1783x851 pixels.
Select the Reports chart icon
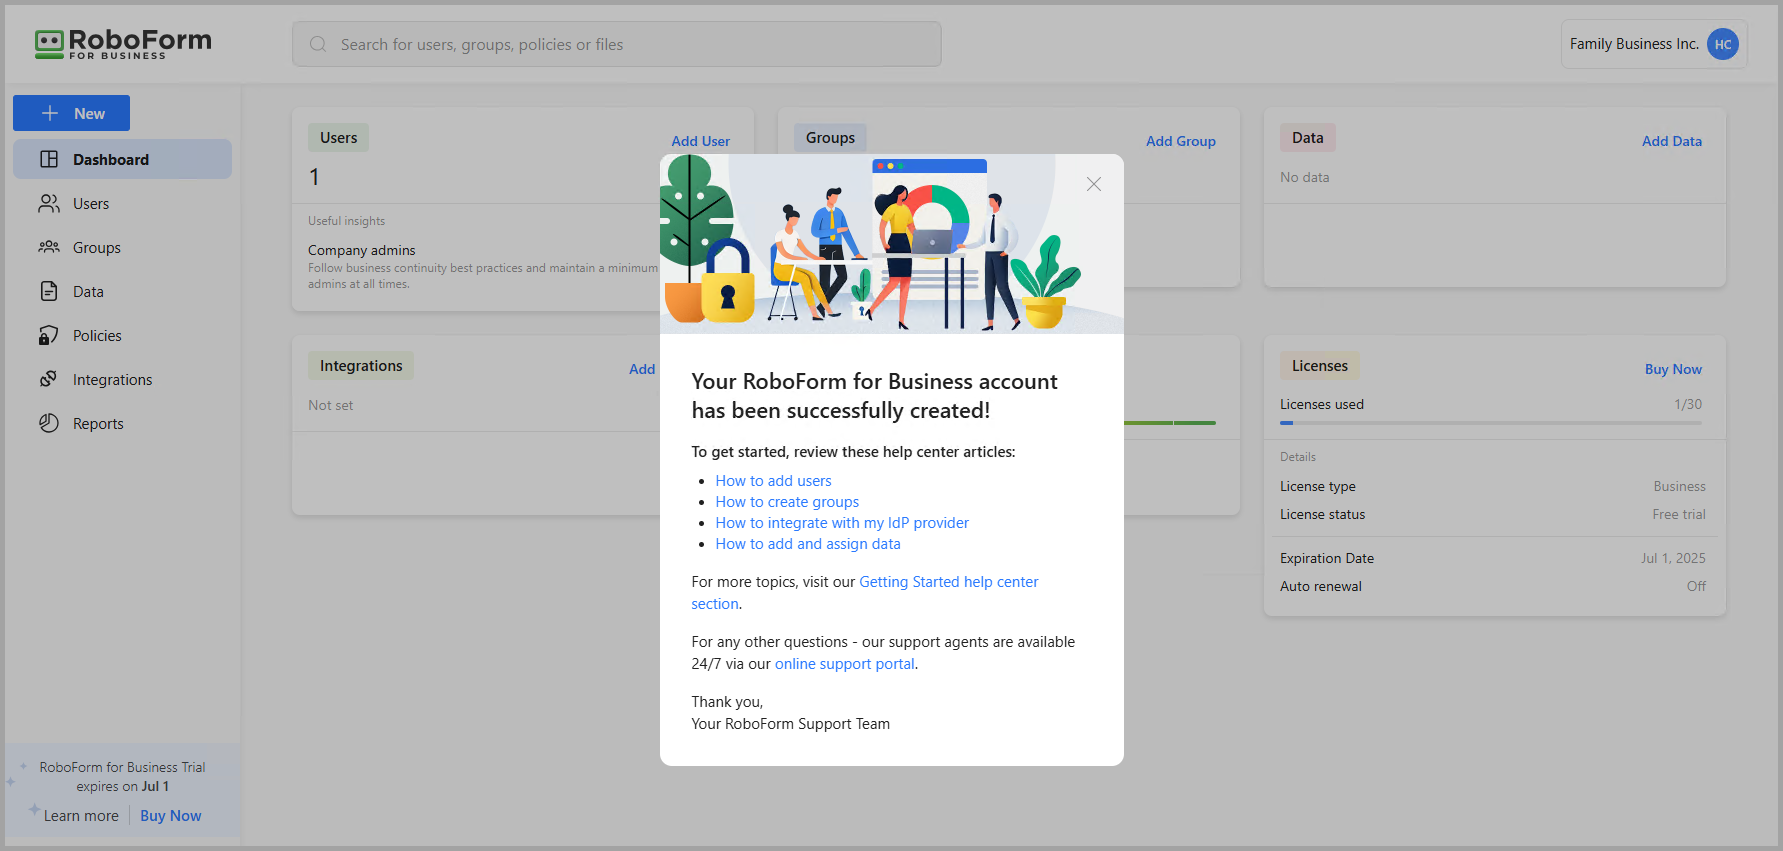[49, 423]
